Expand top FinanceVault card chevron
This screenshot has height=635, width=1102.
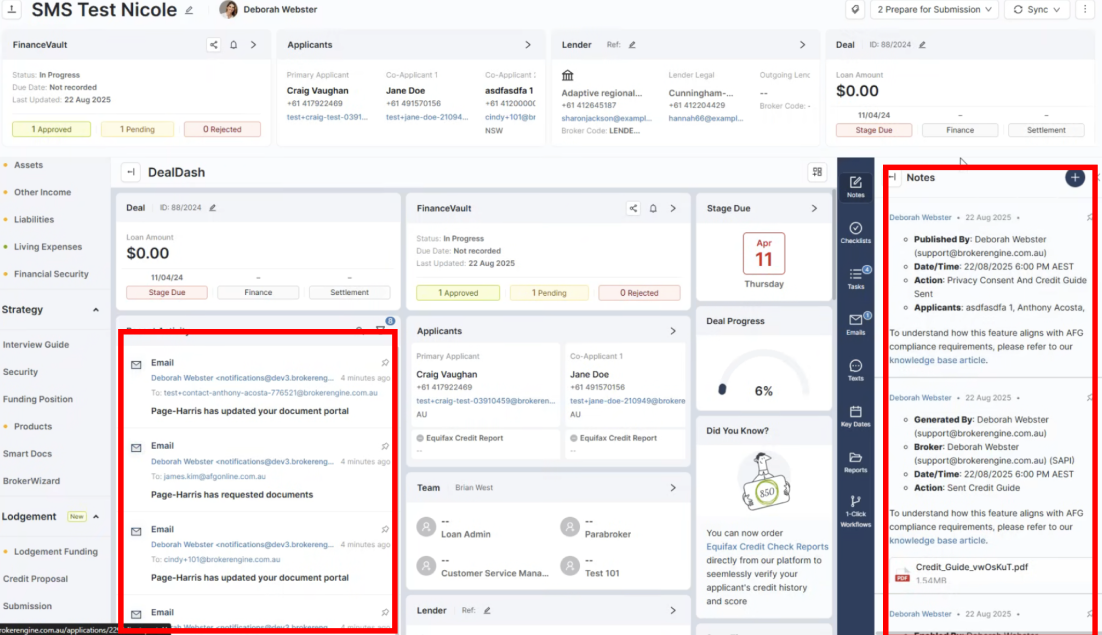(254, 45)
